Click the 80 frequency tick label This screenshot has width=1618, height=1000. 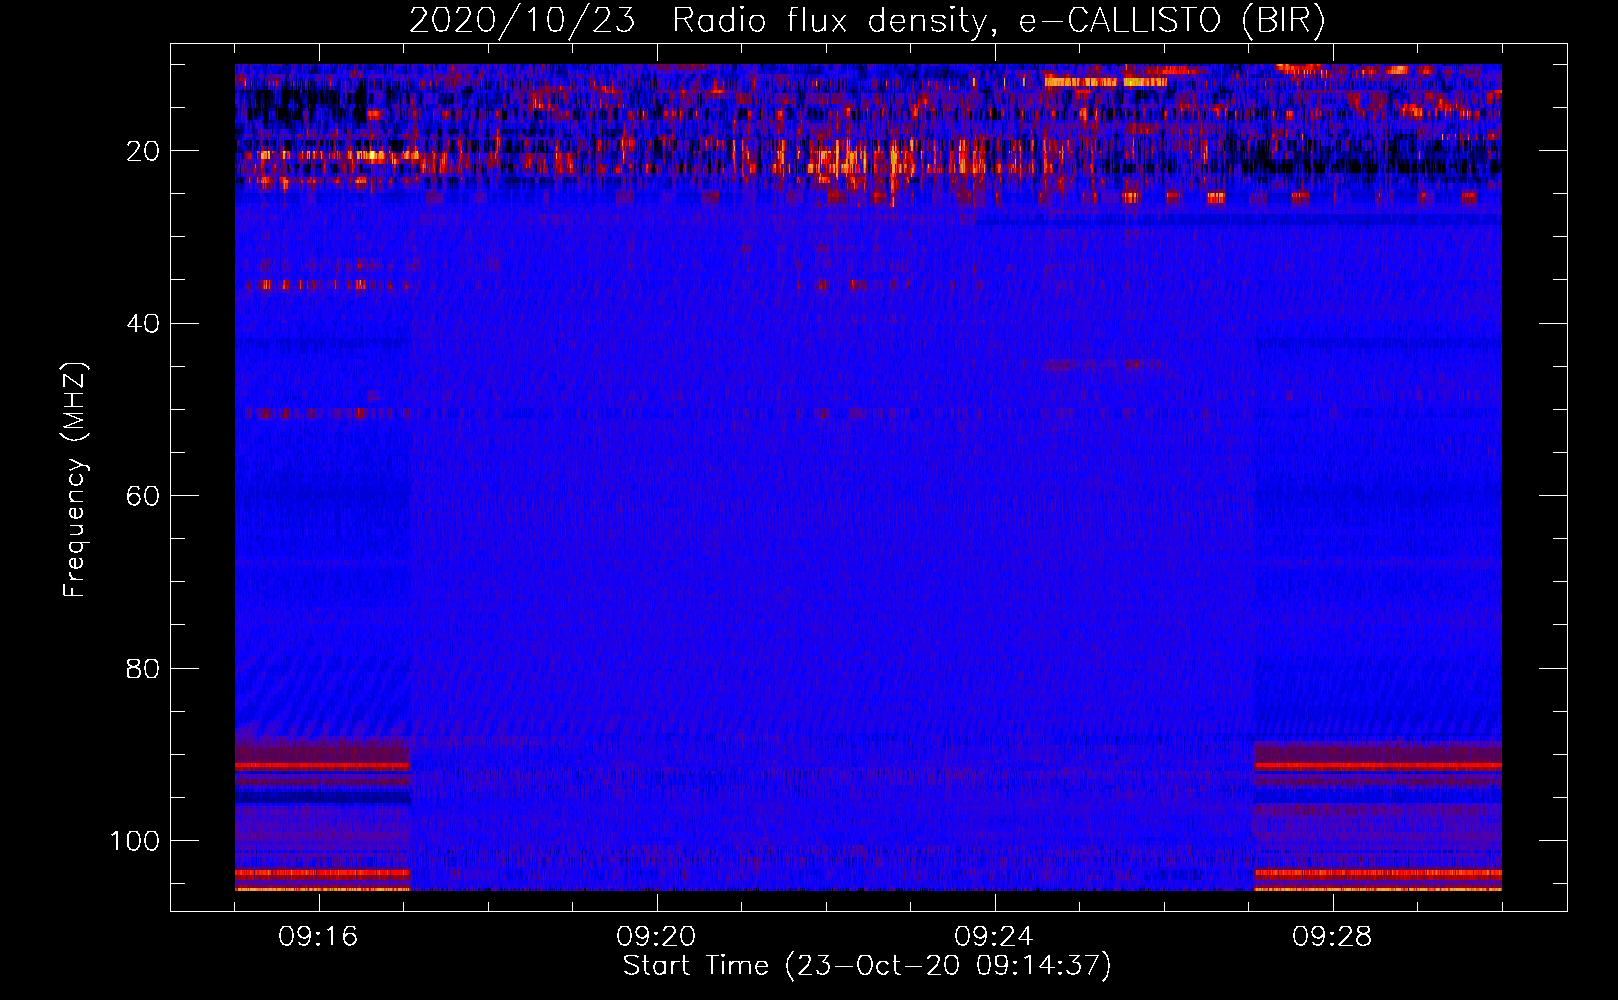click(x=143, y=669)
